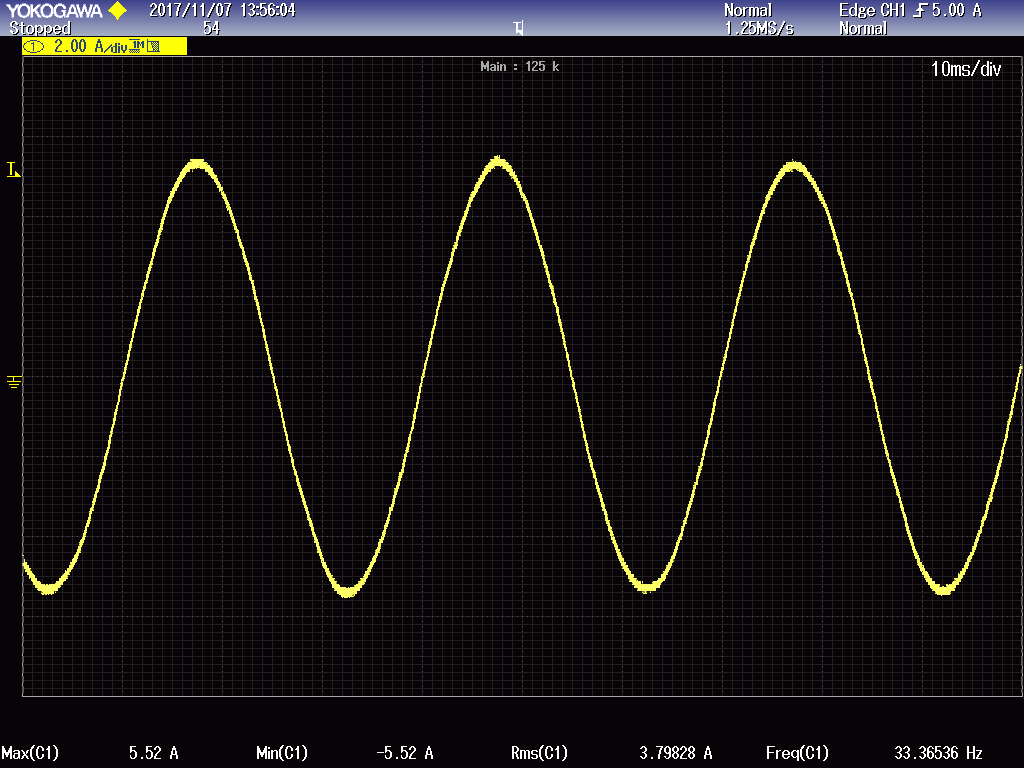Click the 5.00 A trigger level value

tap(956, 10)
